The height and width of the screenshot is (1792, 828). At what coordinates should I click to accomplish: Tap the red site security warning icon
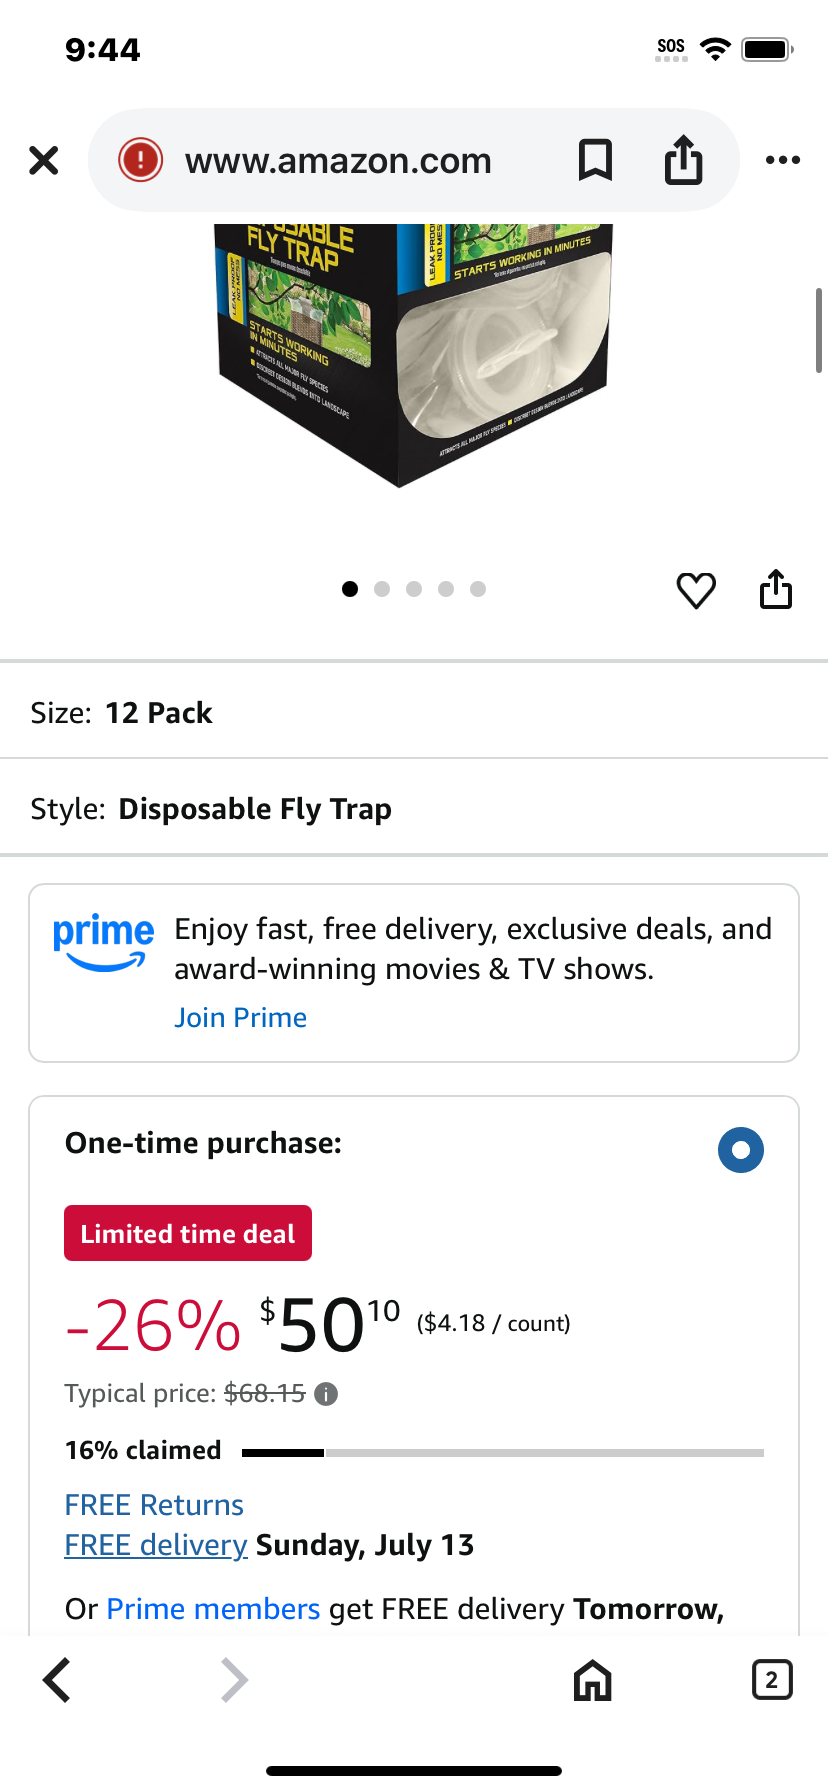(141, 160)
